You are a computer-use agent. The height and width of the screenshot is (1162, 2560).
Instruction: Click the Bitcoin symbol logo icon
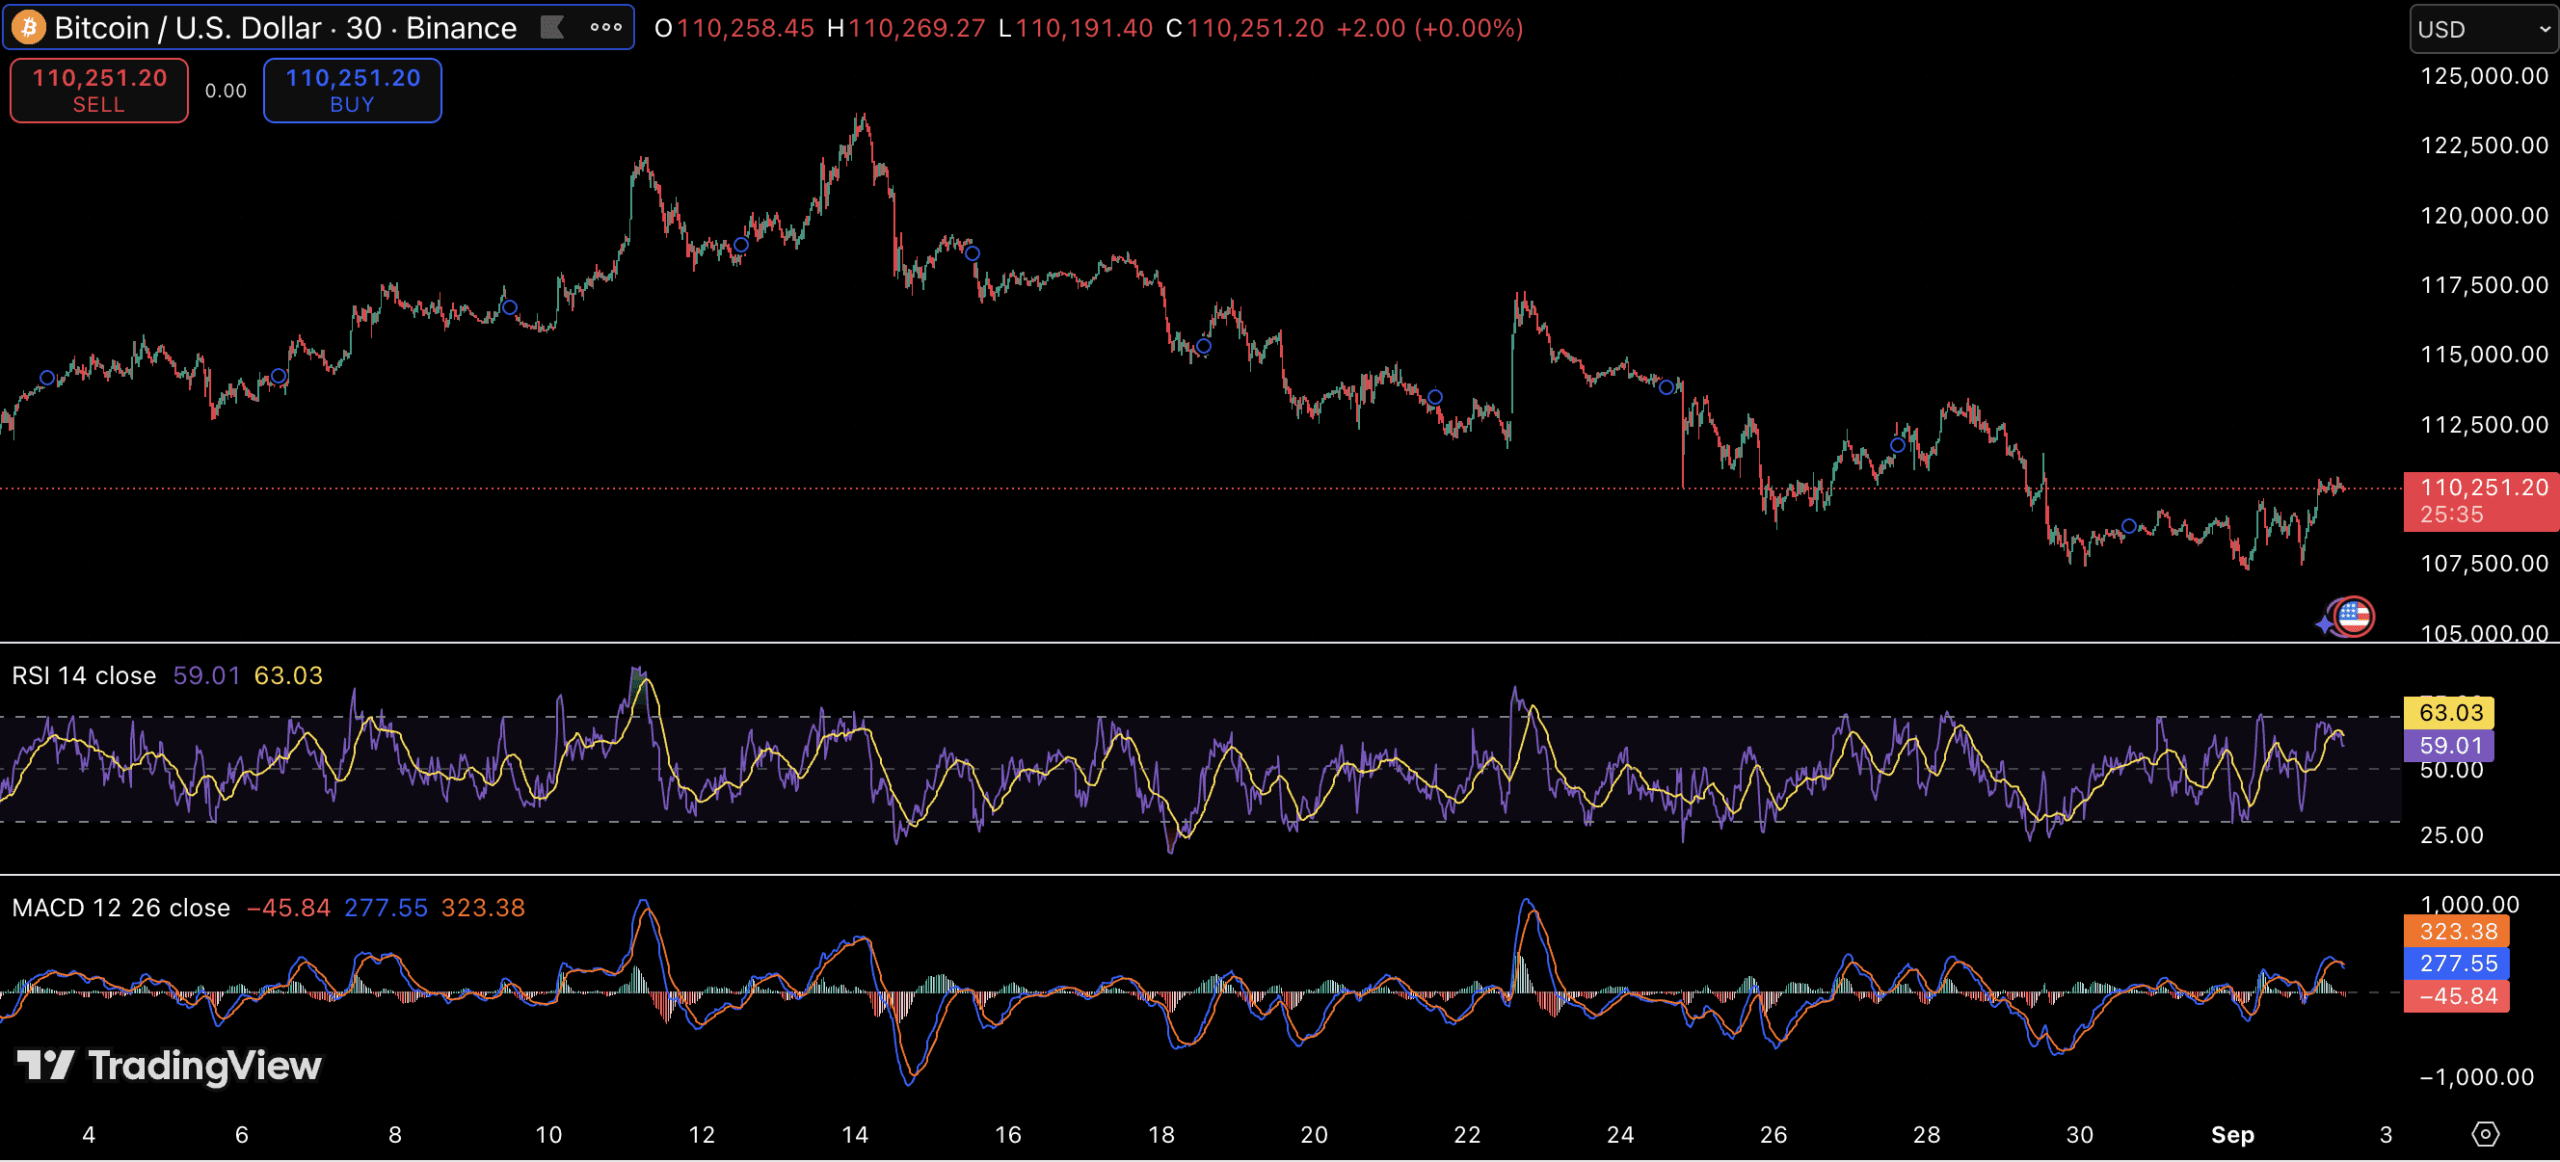click(x=29, y=28)
